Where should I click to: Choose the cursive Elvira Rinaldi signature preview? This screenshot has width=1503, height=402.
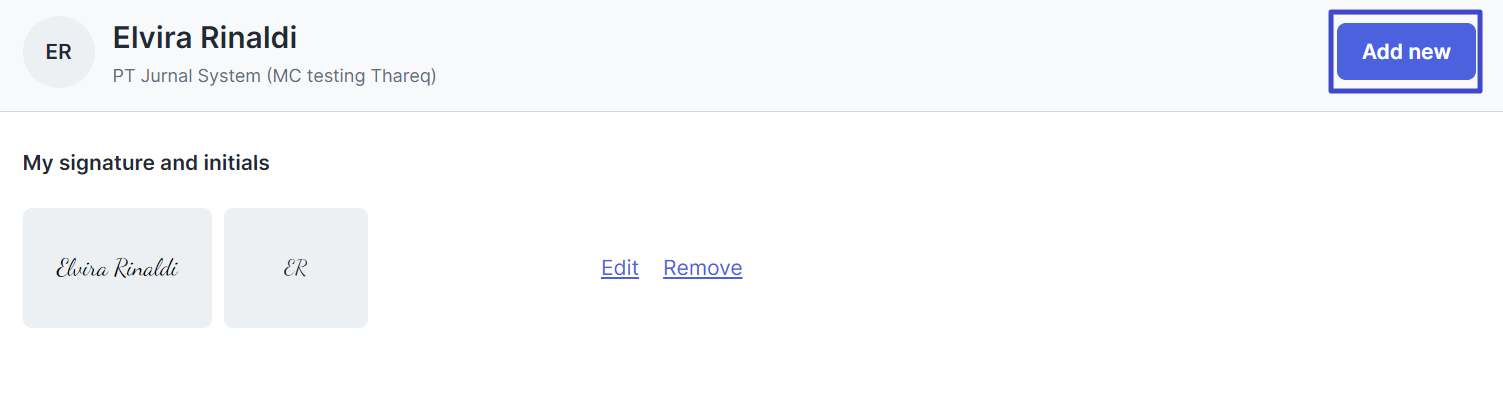click(117, 268)
